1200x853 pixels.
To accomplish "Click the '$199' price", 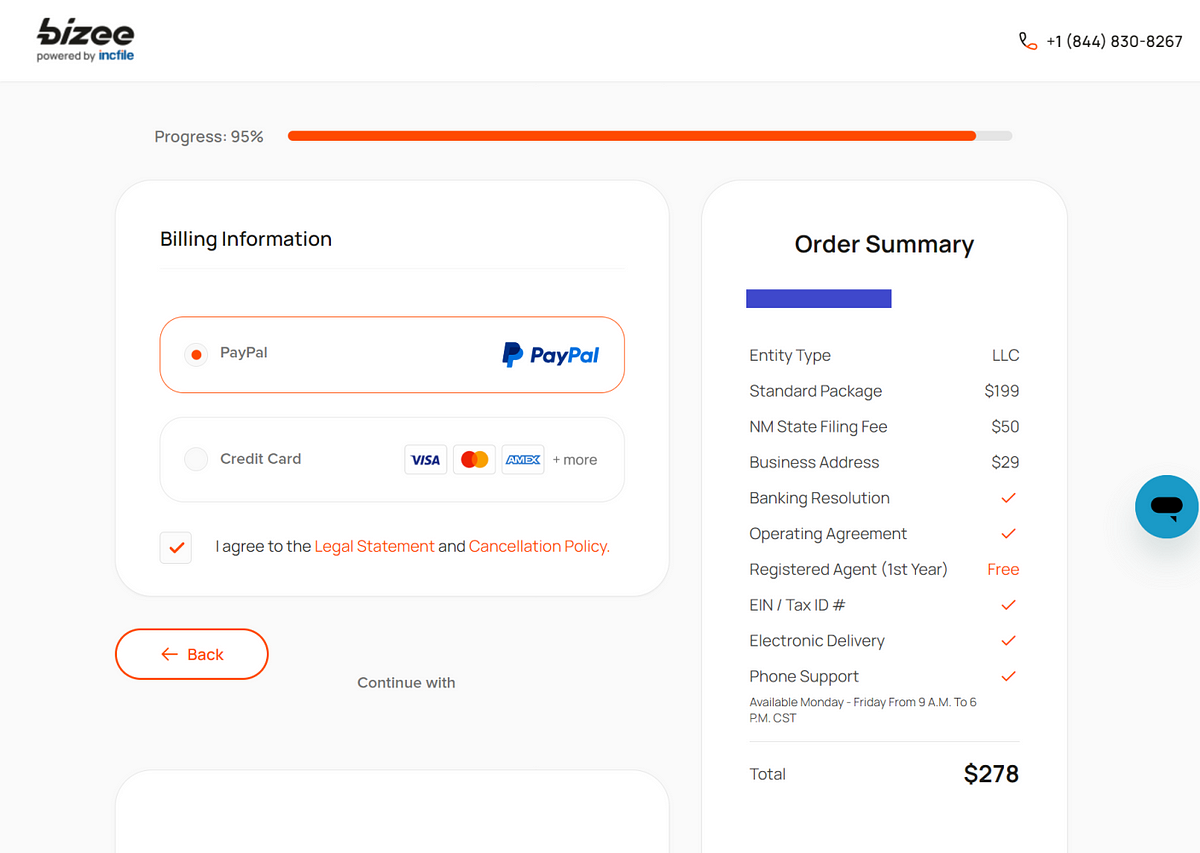I will 1002,391.
